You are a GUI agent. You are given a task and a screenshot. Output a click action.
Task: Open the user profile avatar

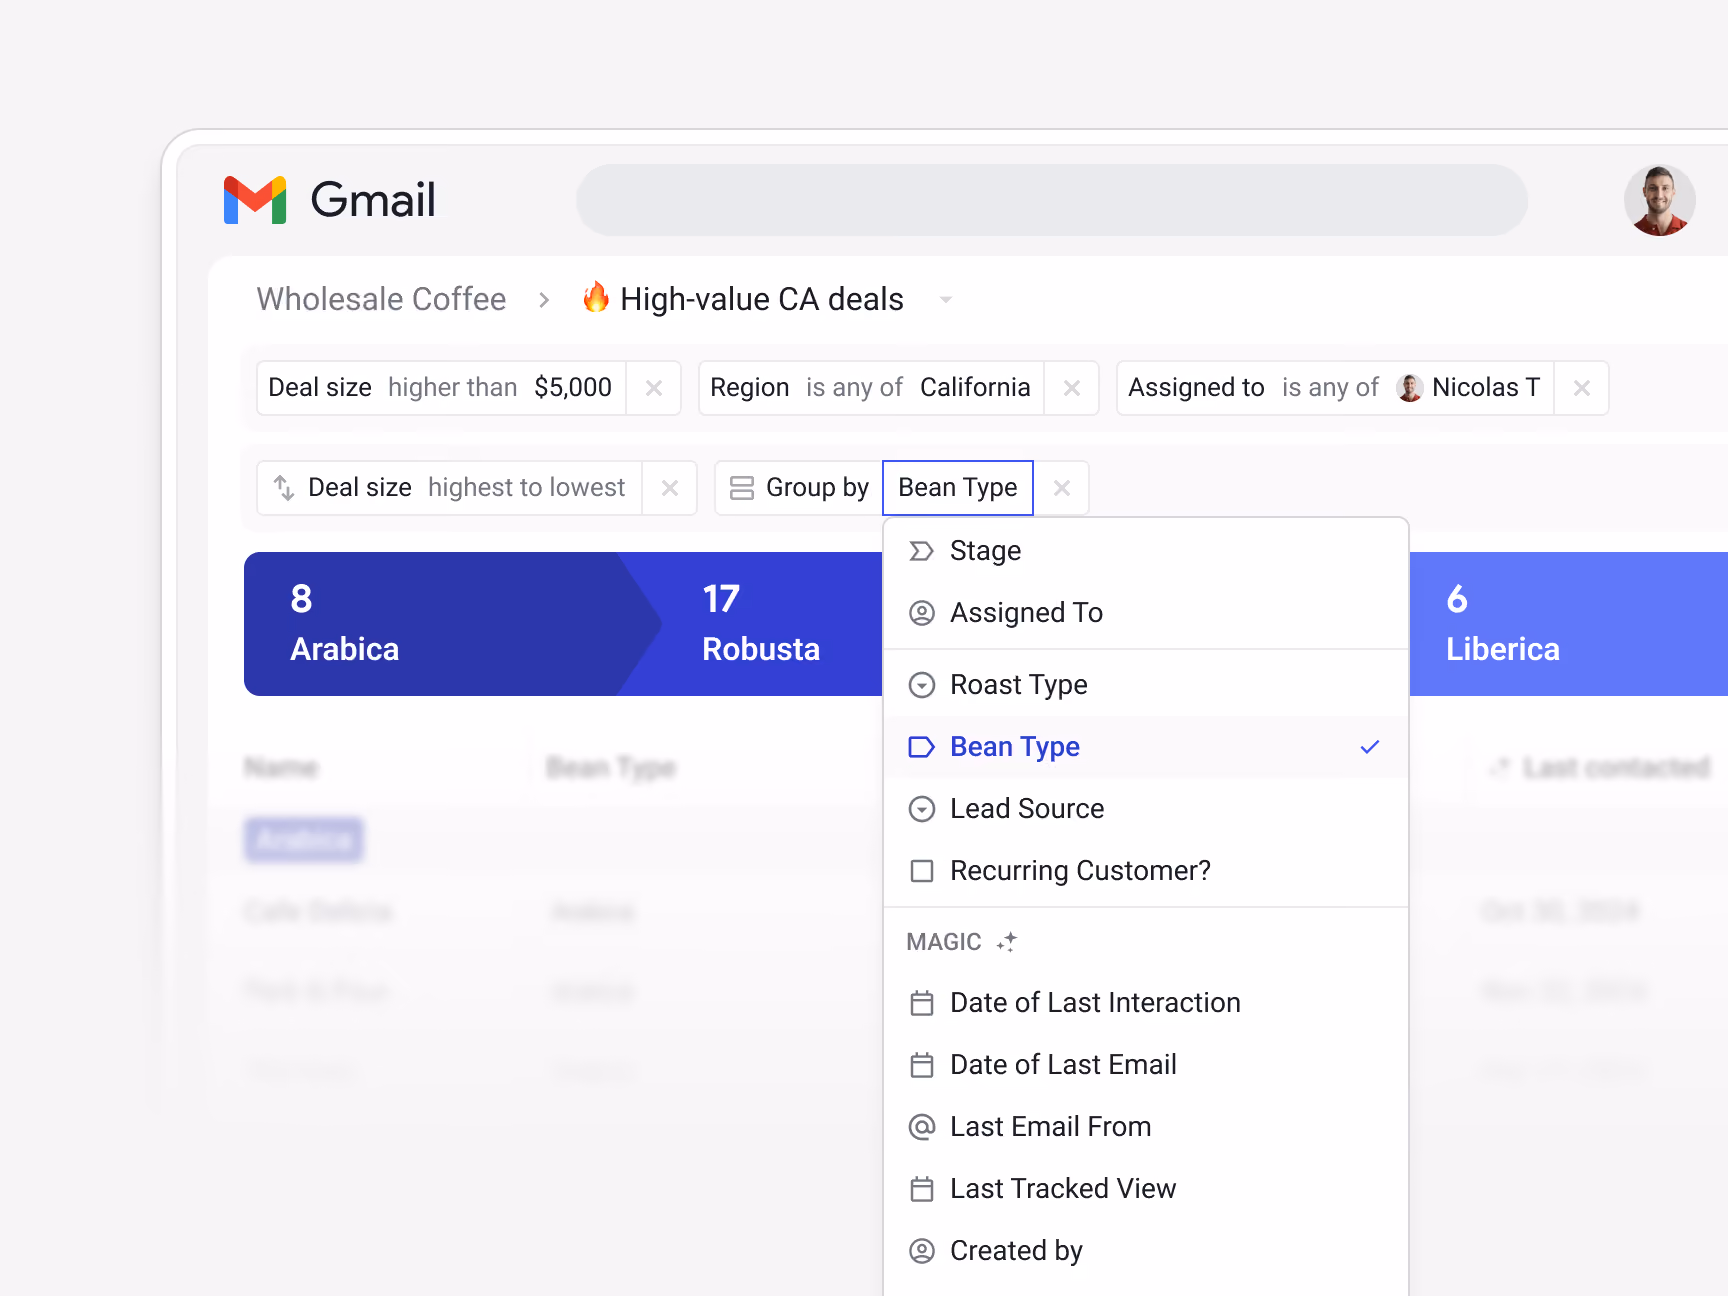(x=1659, y=200)
